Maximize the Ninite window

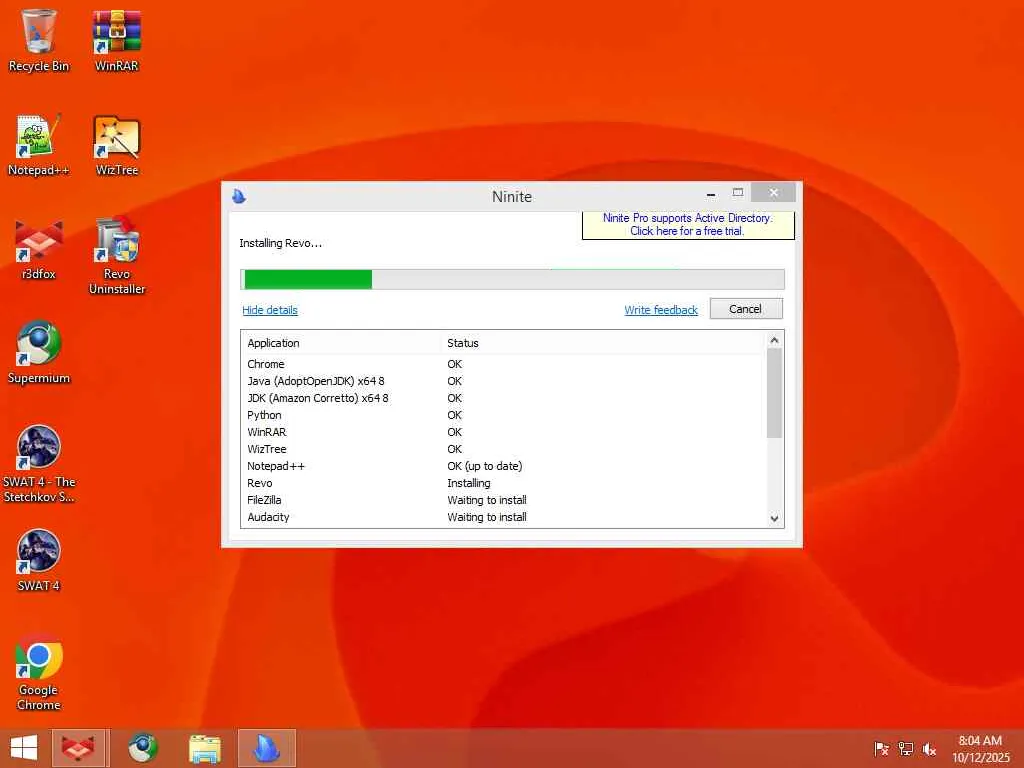tap(738, 193)
